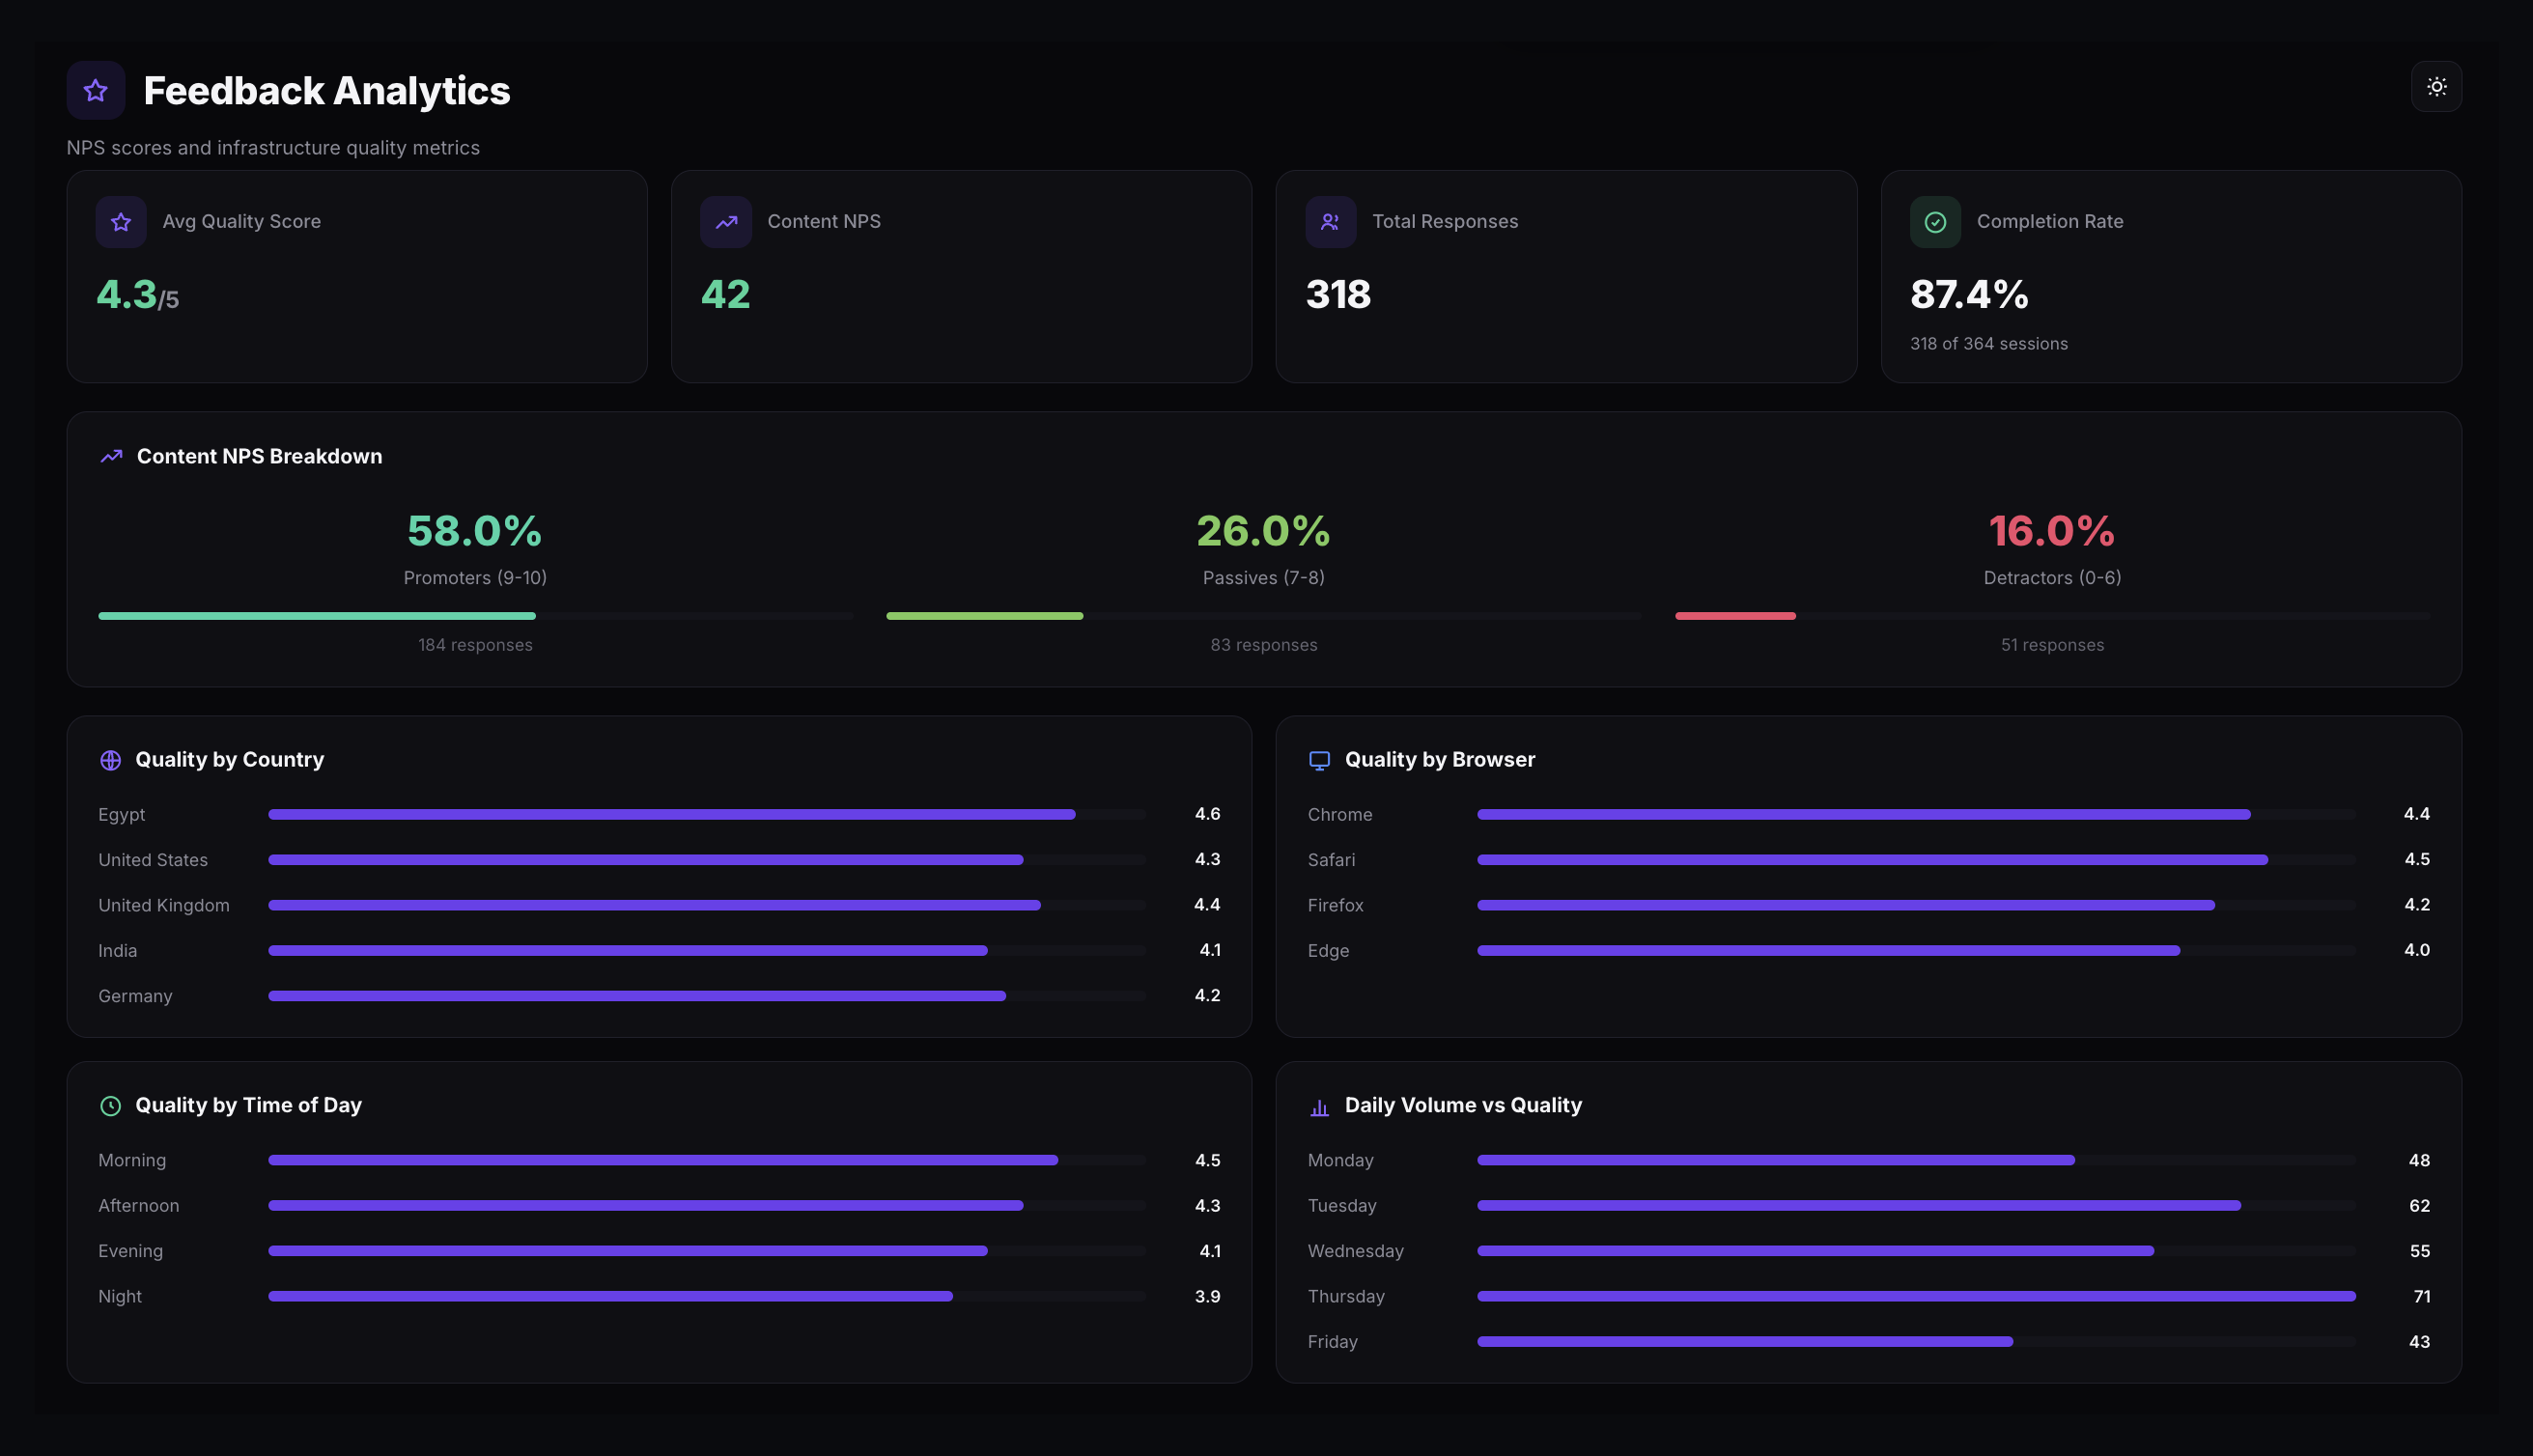Click the Edge score value 4.0
Image resolution: width=2533 pixels, height=1456 pixels.
coord(2416,950)
